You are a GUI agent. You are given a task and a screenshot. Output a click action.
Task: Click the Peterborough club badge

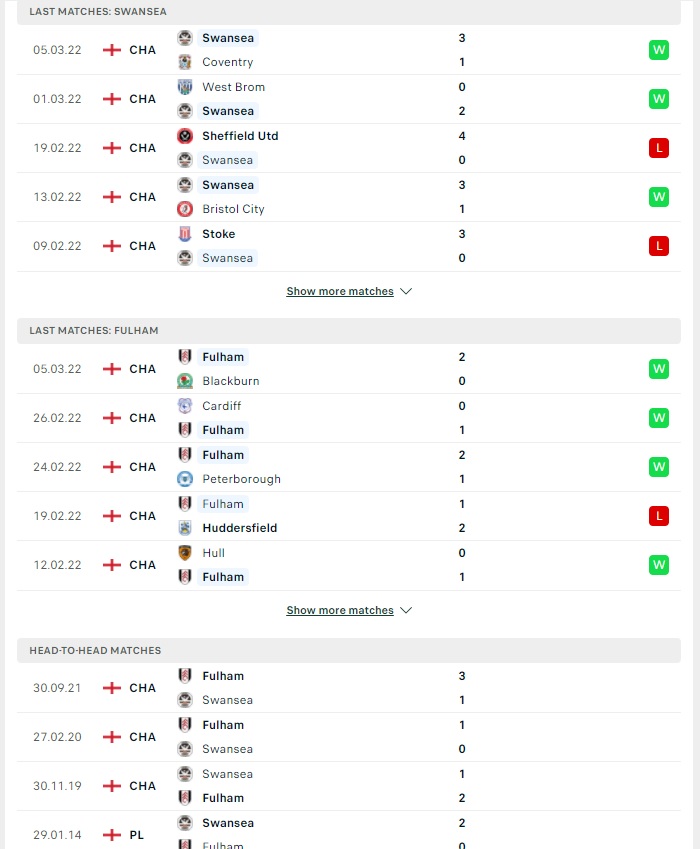click(185, 479)
